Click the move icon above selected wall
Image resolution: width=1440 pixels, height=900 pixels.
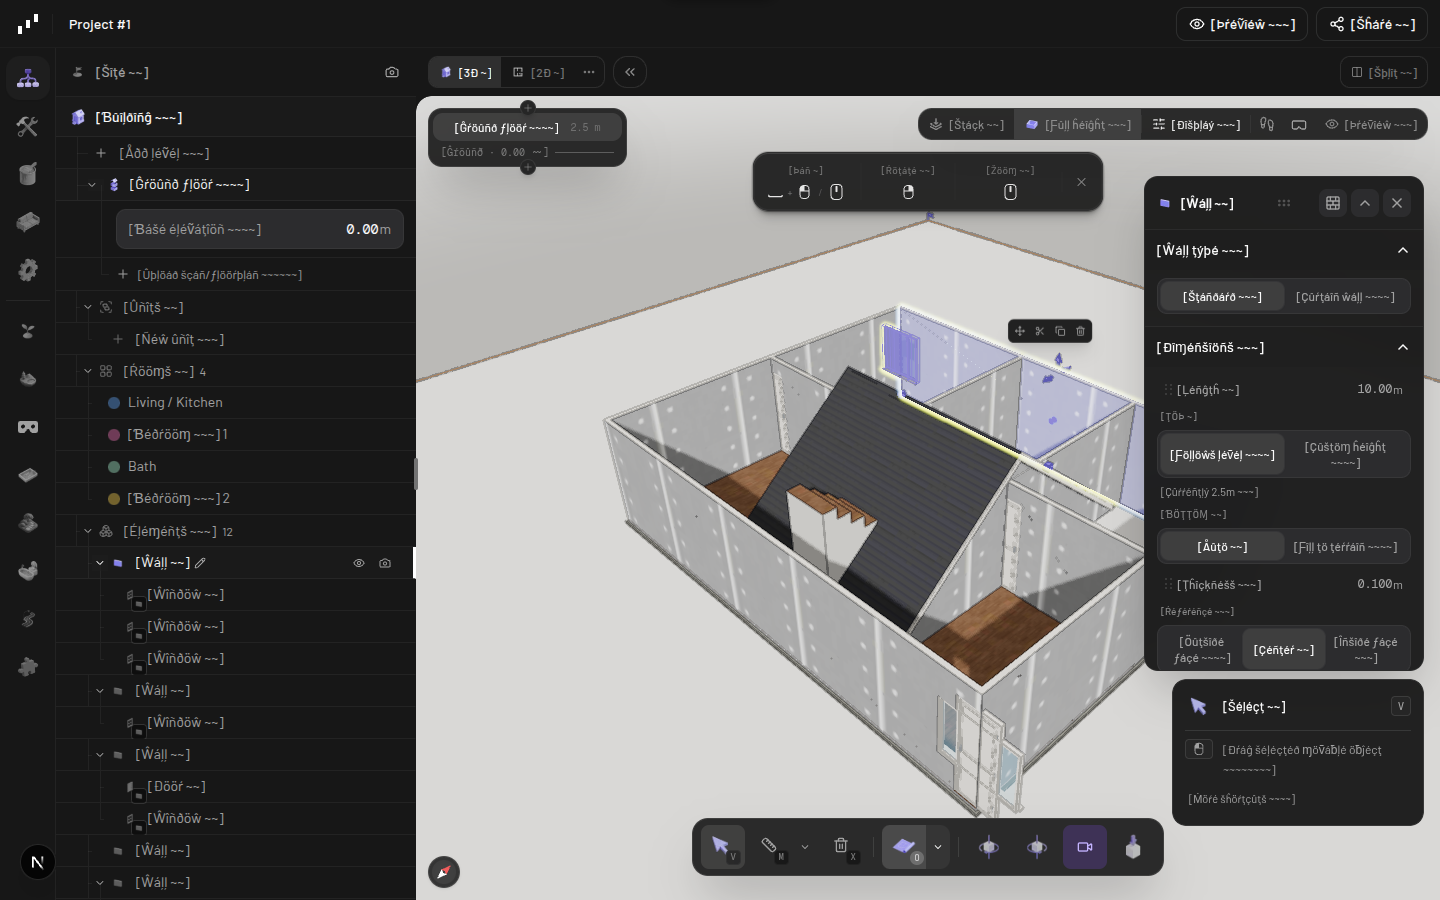(1020, 331)
